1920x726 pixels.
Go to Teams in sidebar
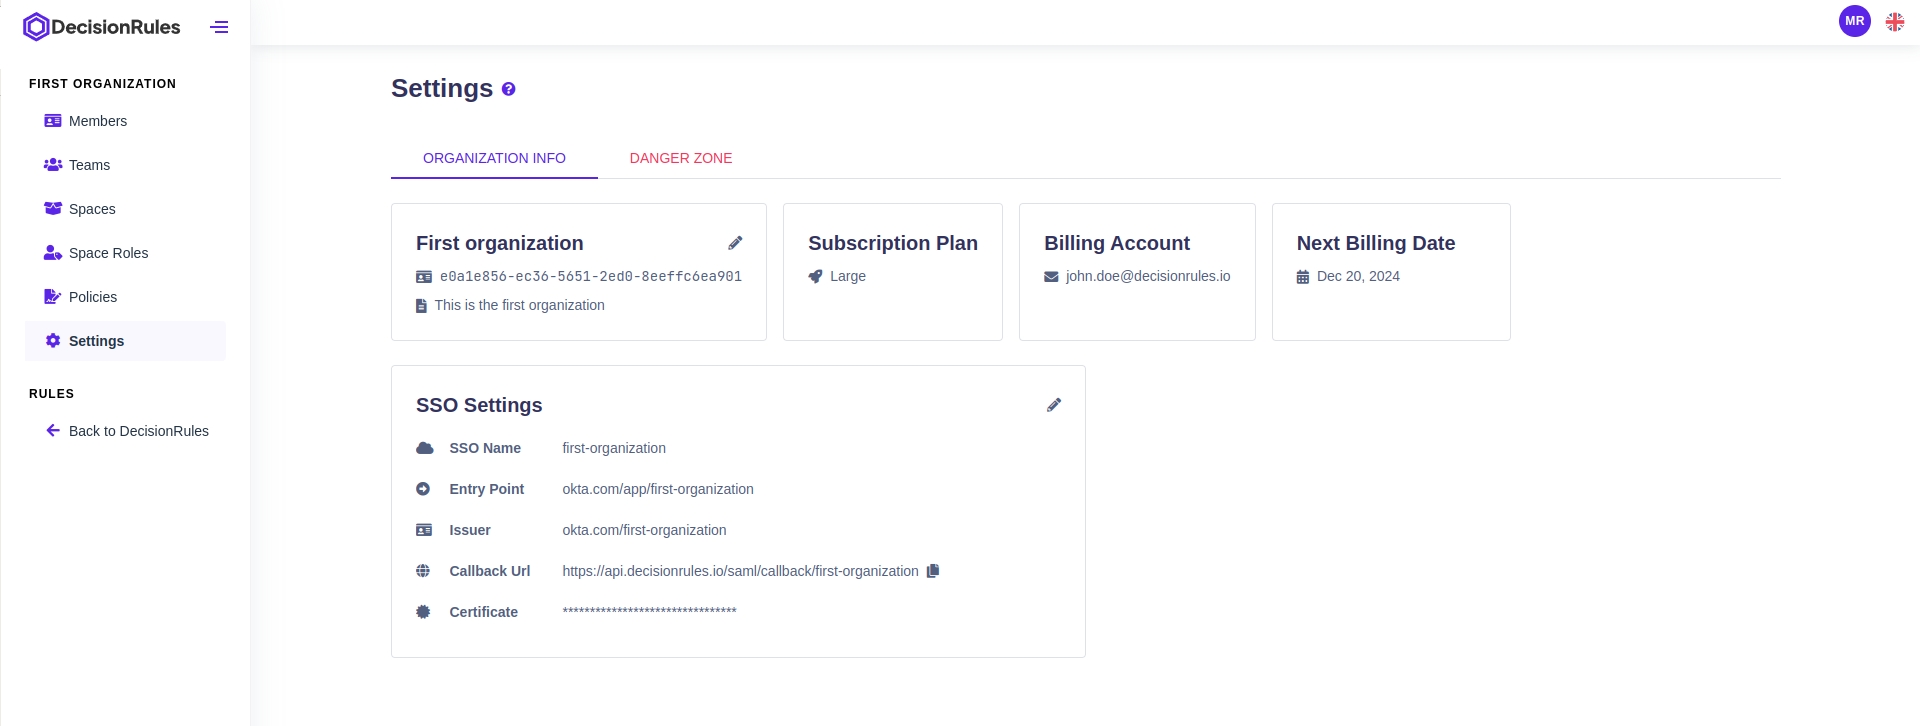point(89,165)
